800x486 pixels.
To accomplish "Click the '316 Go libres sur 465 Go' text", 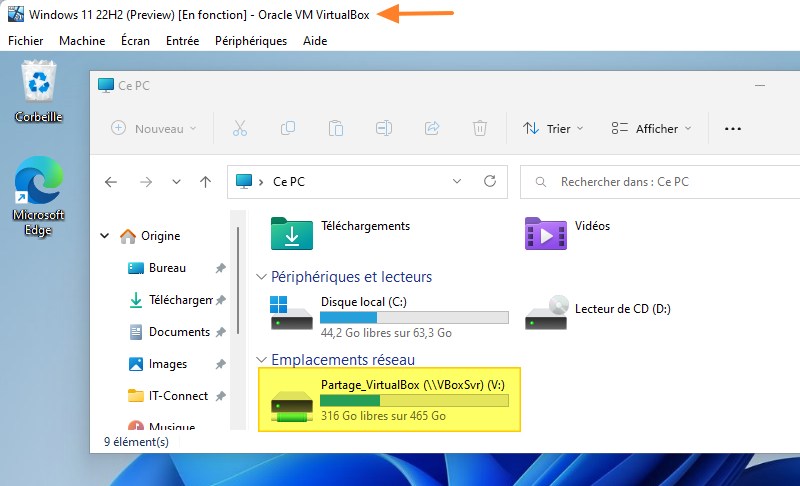I will [383, 416].
